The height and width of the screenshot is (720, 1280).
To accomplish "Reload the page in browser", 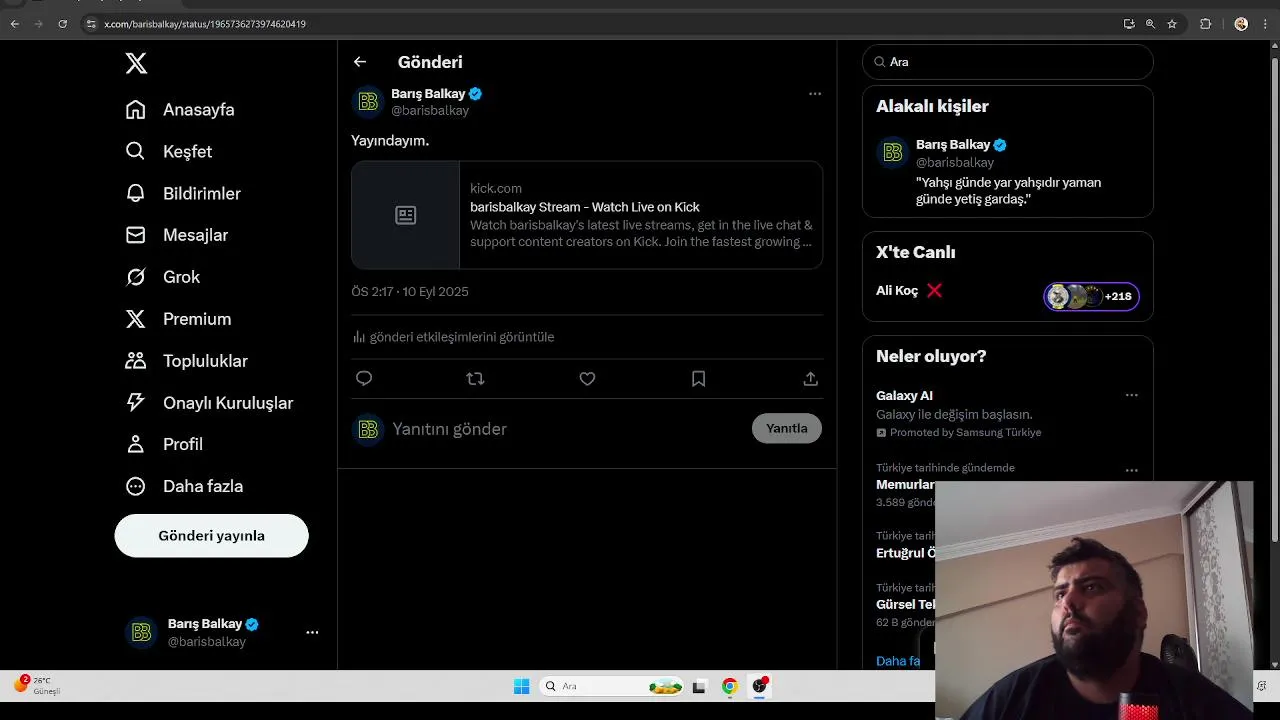I will [62, 24].
